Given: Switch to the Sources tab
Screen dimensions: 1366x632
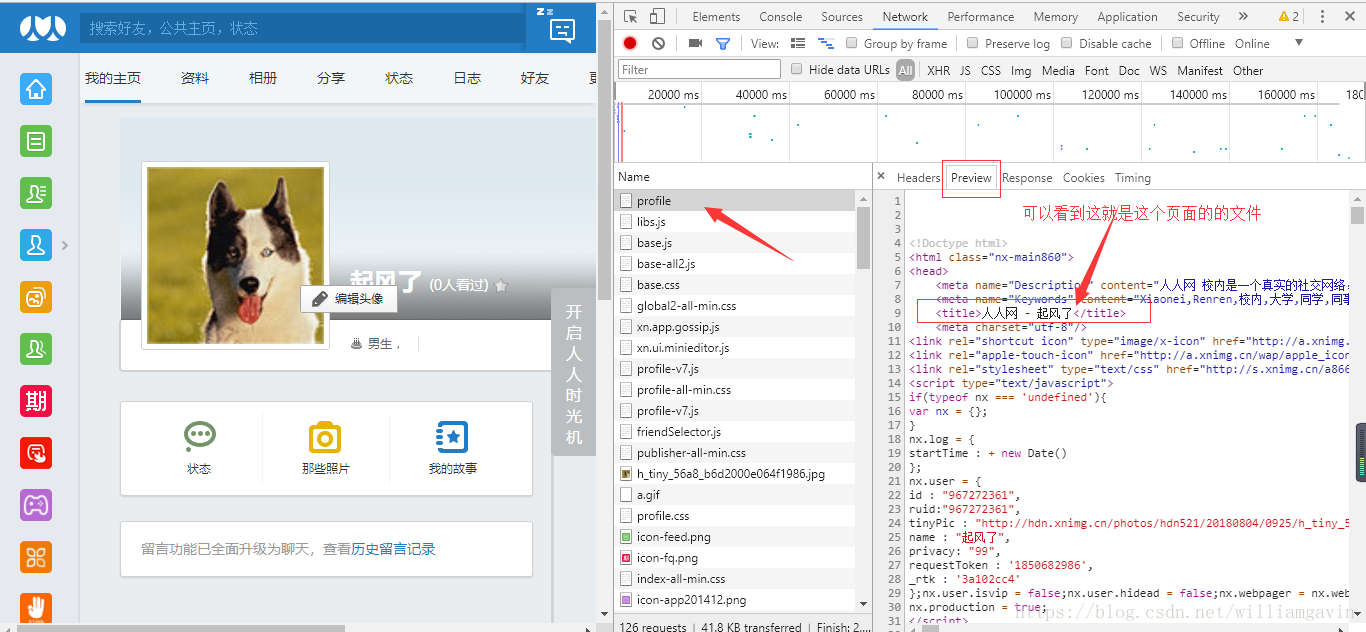Looking at the screenshot, I should coord(842,16).
